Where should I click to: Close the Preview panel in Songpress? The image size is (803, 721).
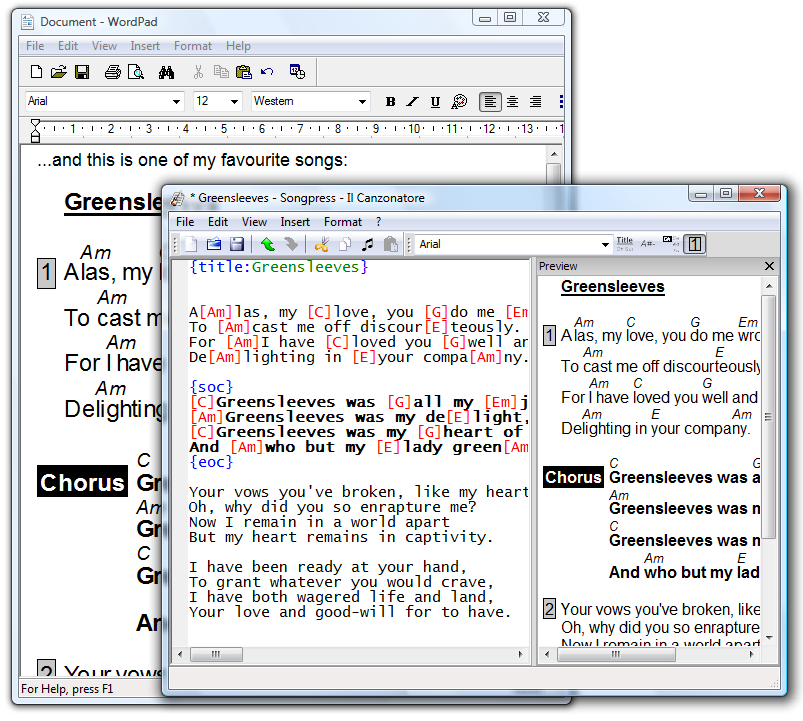pyautogui.click(x=769, y=266)
